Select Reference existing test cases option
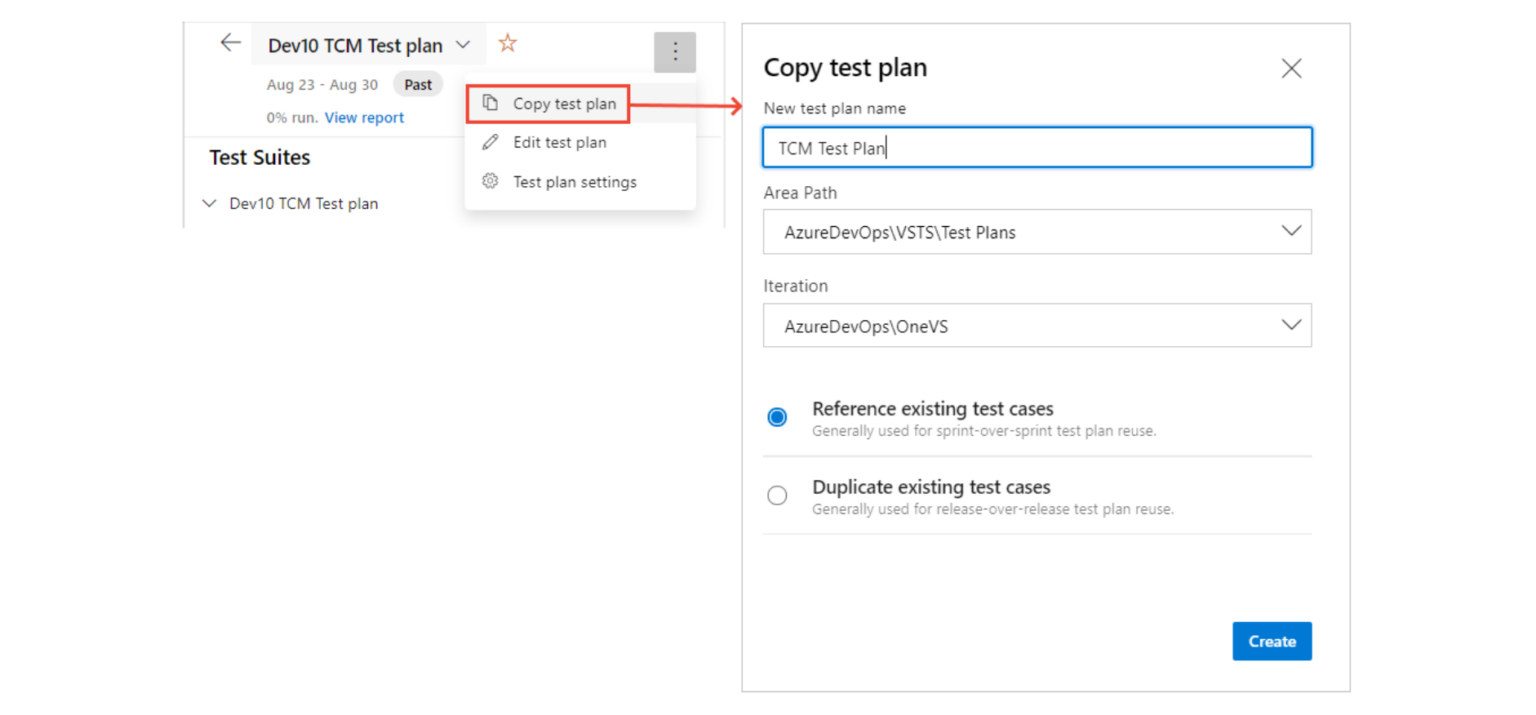This screenshot has width=1536, height=715. tap(777, 417)
